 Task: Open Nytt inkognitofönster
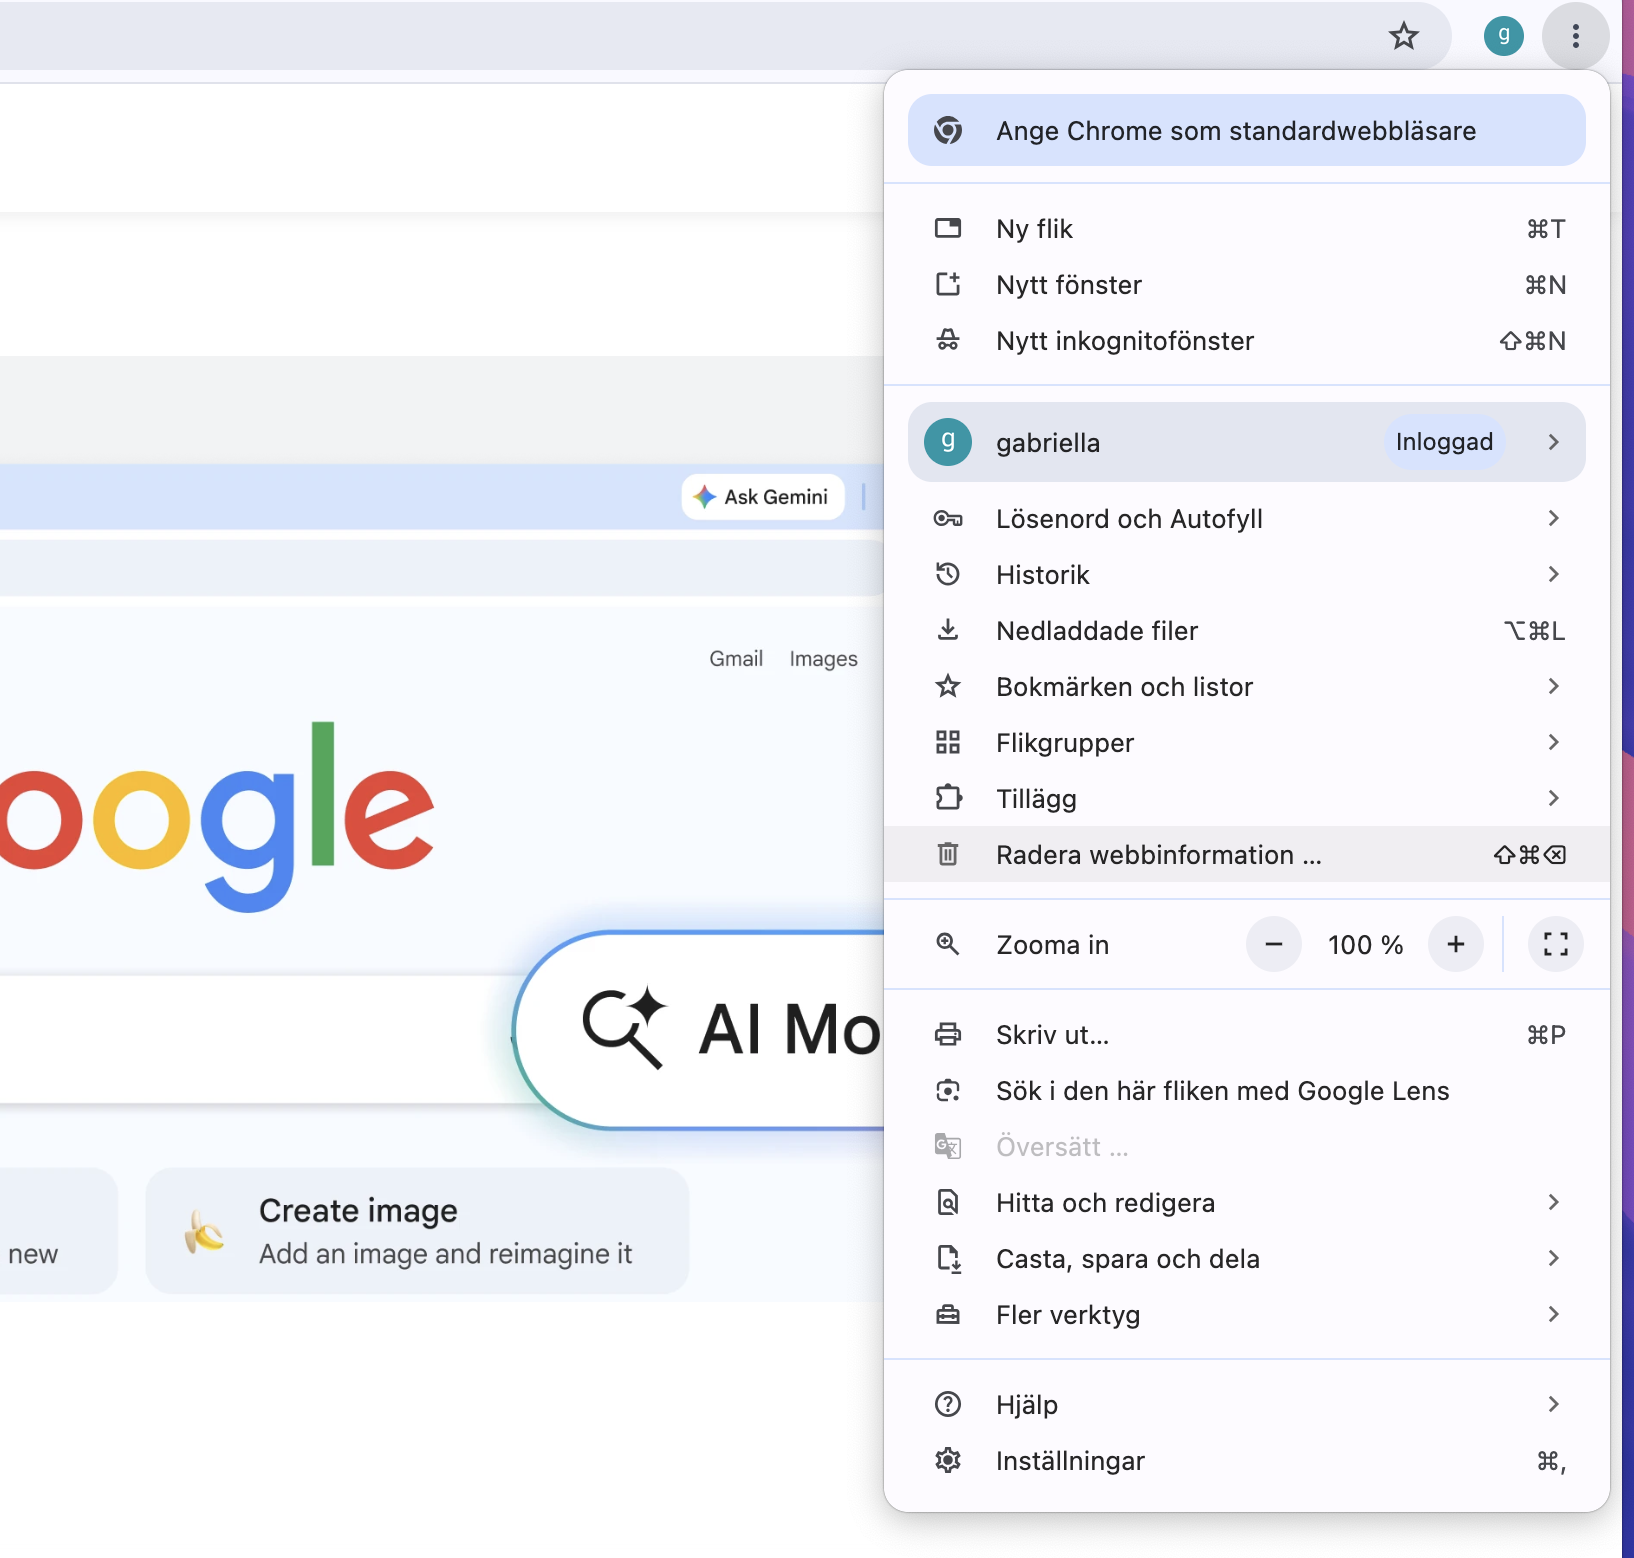(x=1247, y=340)
